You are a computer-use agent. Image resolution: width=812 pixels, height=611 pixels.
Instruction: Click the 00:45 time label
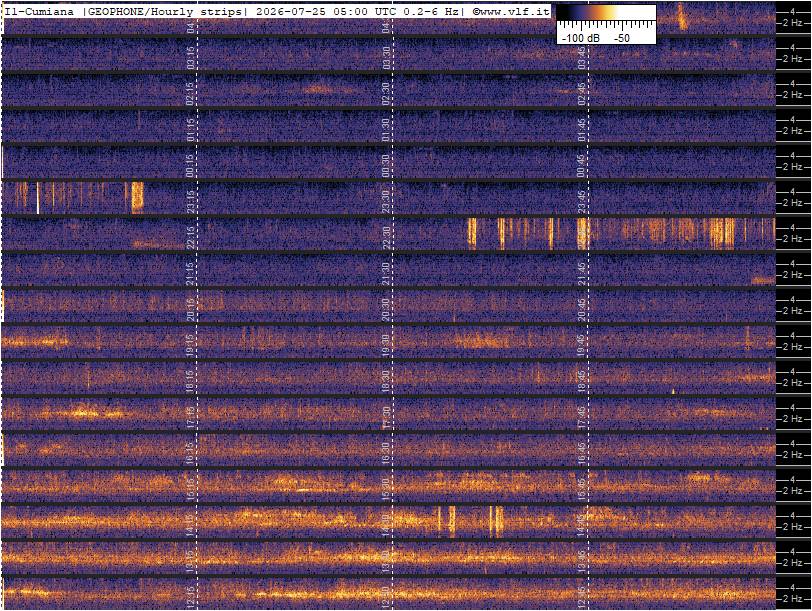click(581, 165)
